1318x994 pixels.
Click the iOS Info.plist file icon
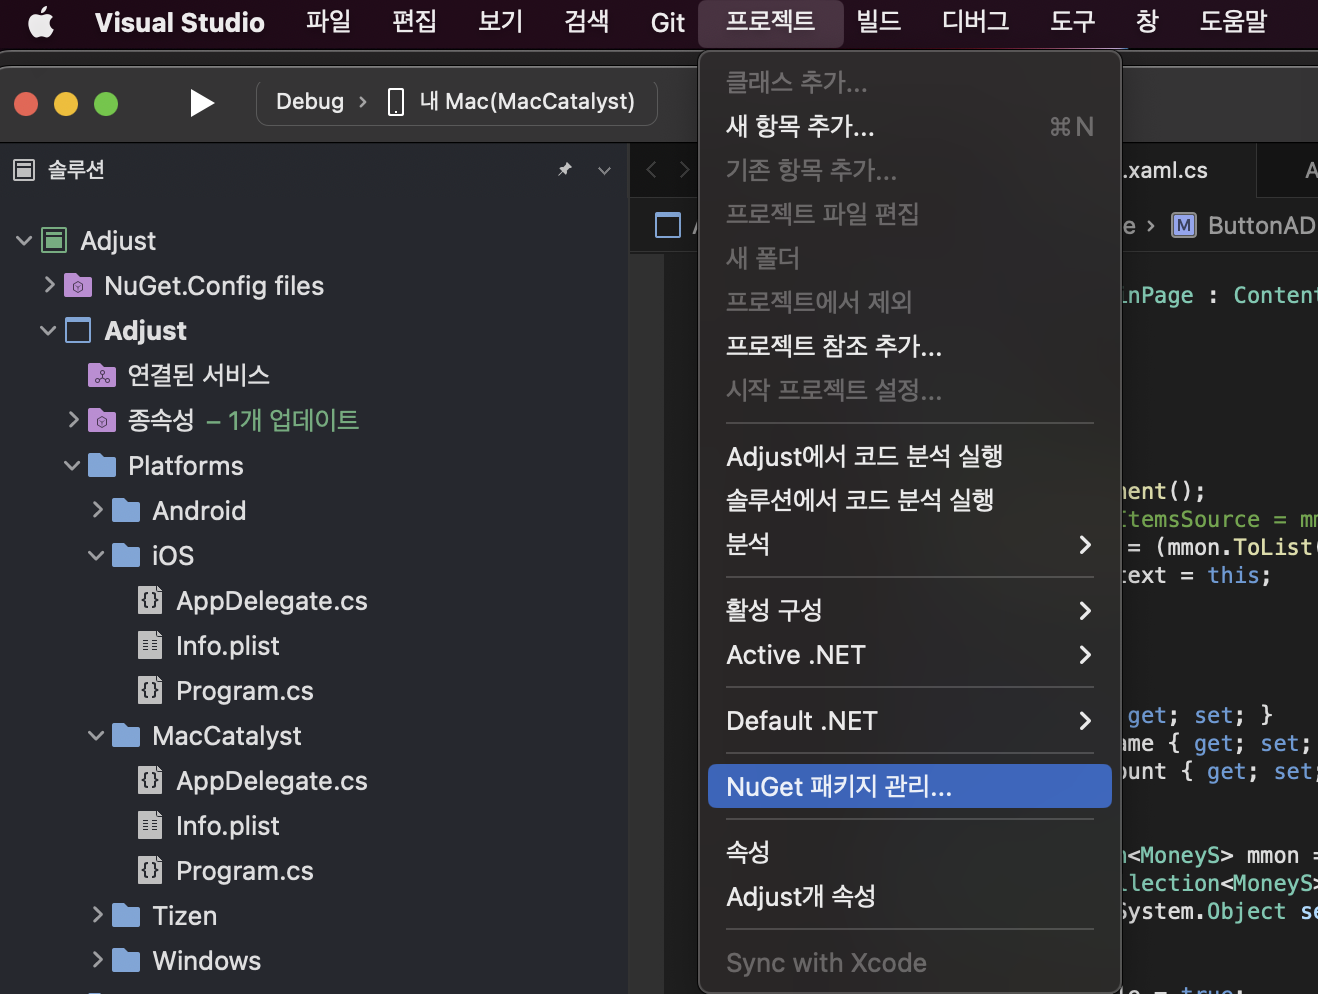150,645
